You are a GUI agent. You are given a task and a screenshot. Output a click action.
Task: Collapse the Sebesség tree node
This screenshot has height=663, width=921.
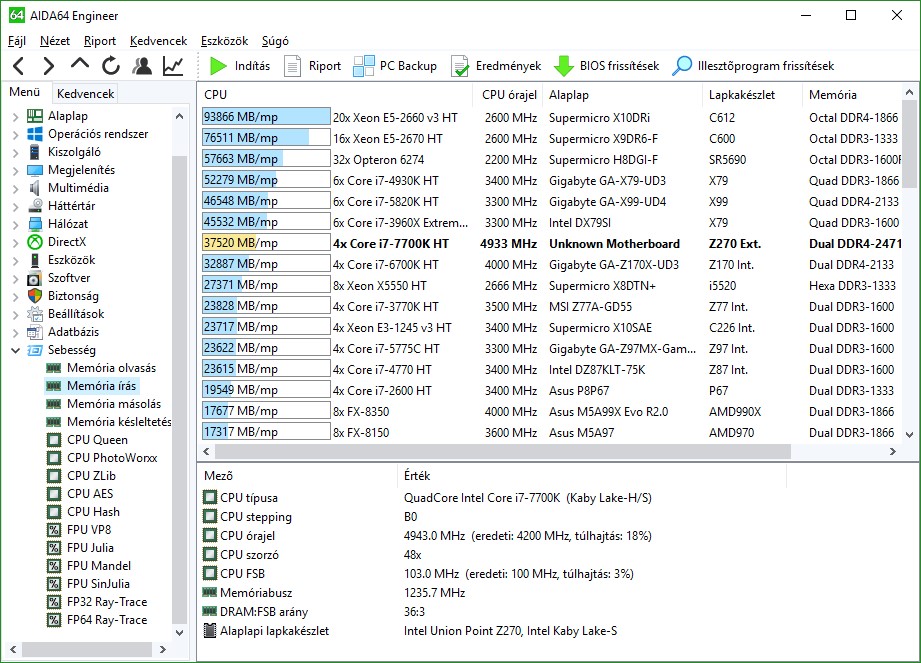pos(15,350)
